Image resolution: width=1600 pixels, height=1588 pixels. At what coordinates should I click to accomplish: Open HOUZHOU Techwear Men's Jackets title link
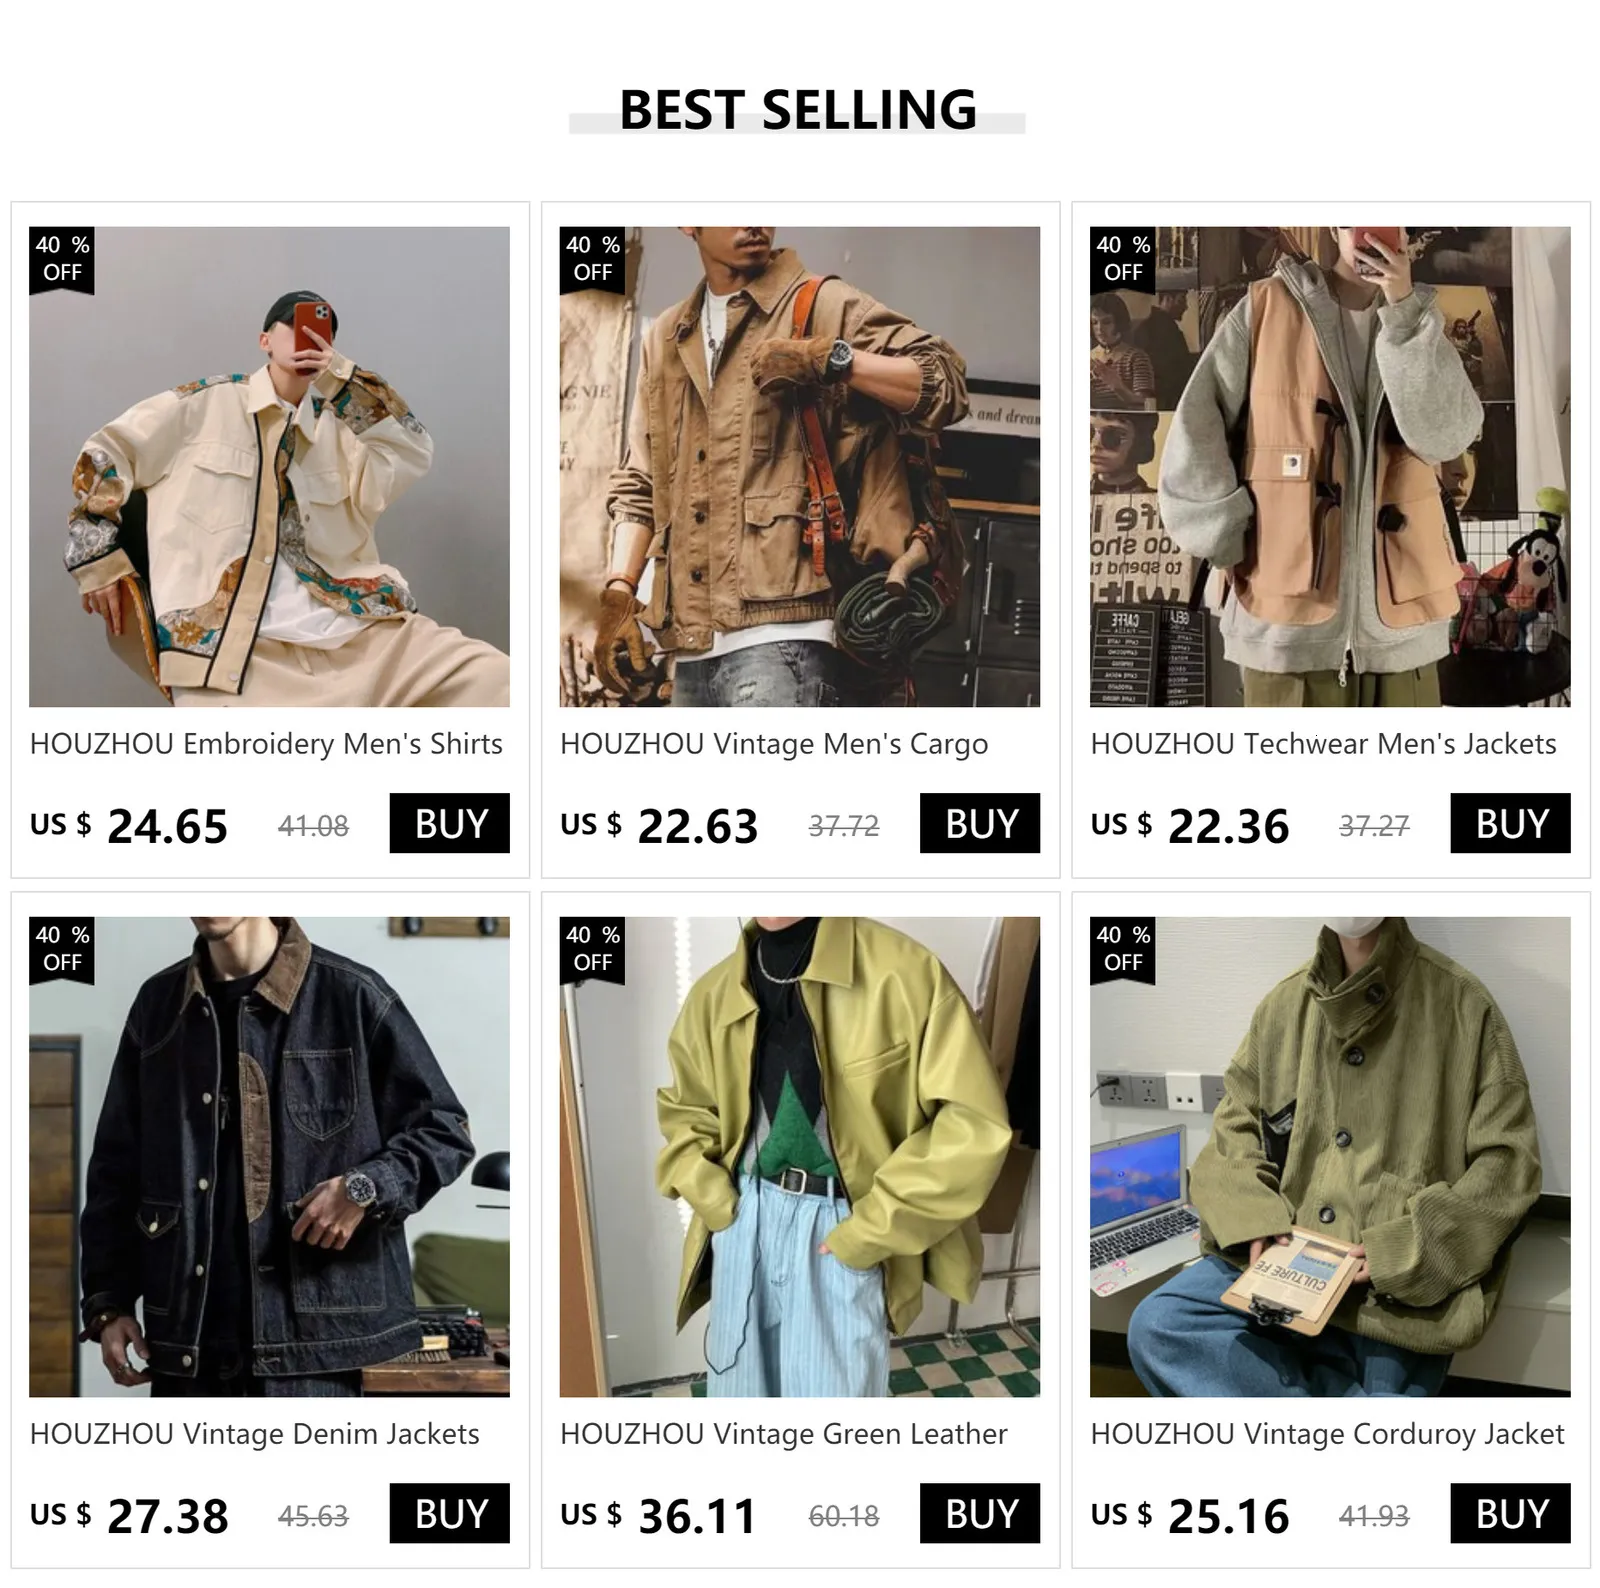coord(1323,744)
